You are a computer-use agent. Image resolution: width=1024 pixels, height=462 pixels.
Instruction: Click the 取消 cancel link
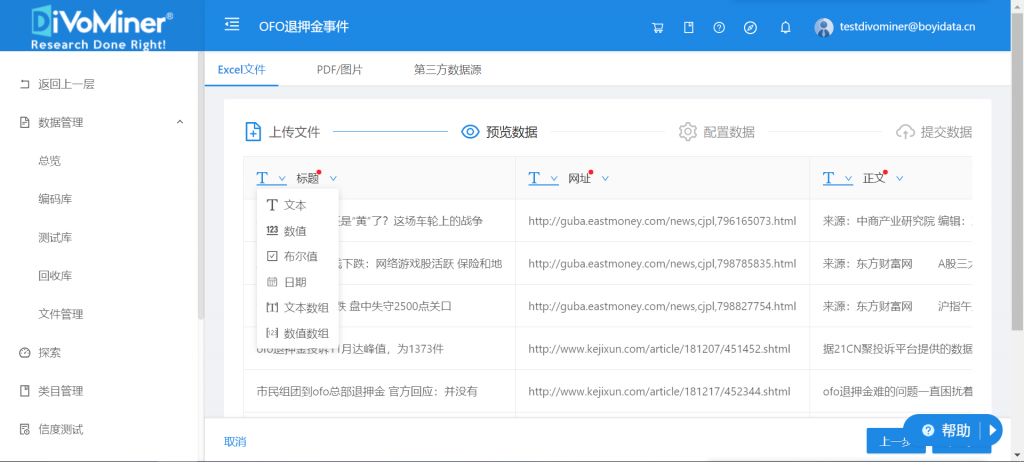tap(235, 442)
